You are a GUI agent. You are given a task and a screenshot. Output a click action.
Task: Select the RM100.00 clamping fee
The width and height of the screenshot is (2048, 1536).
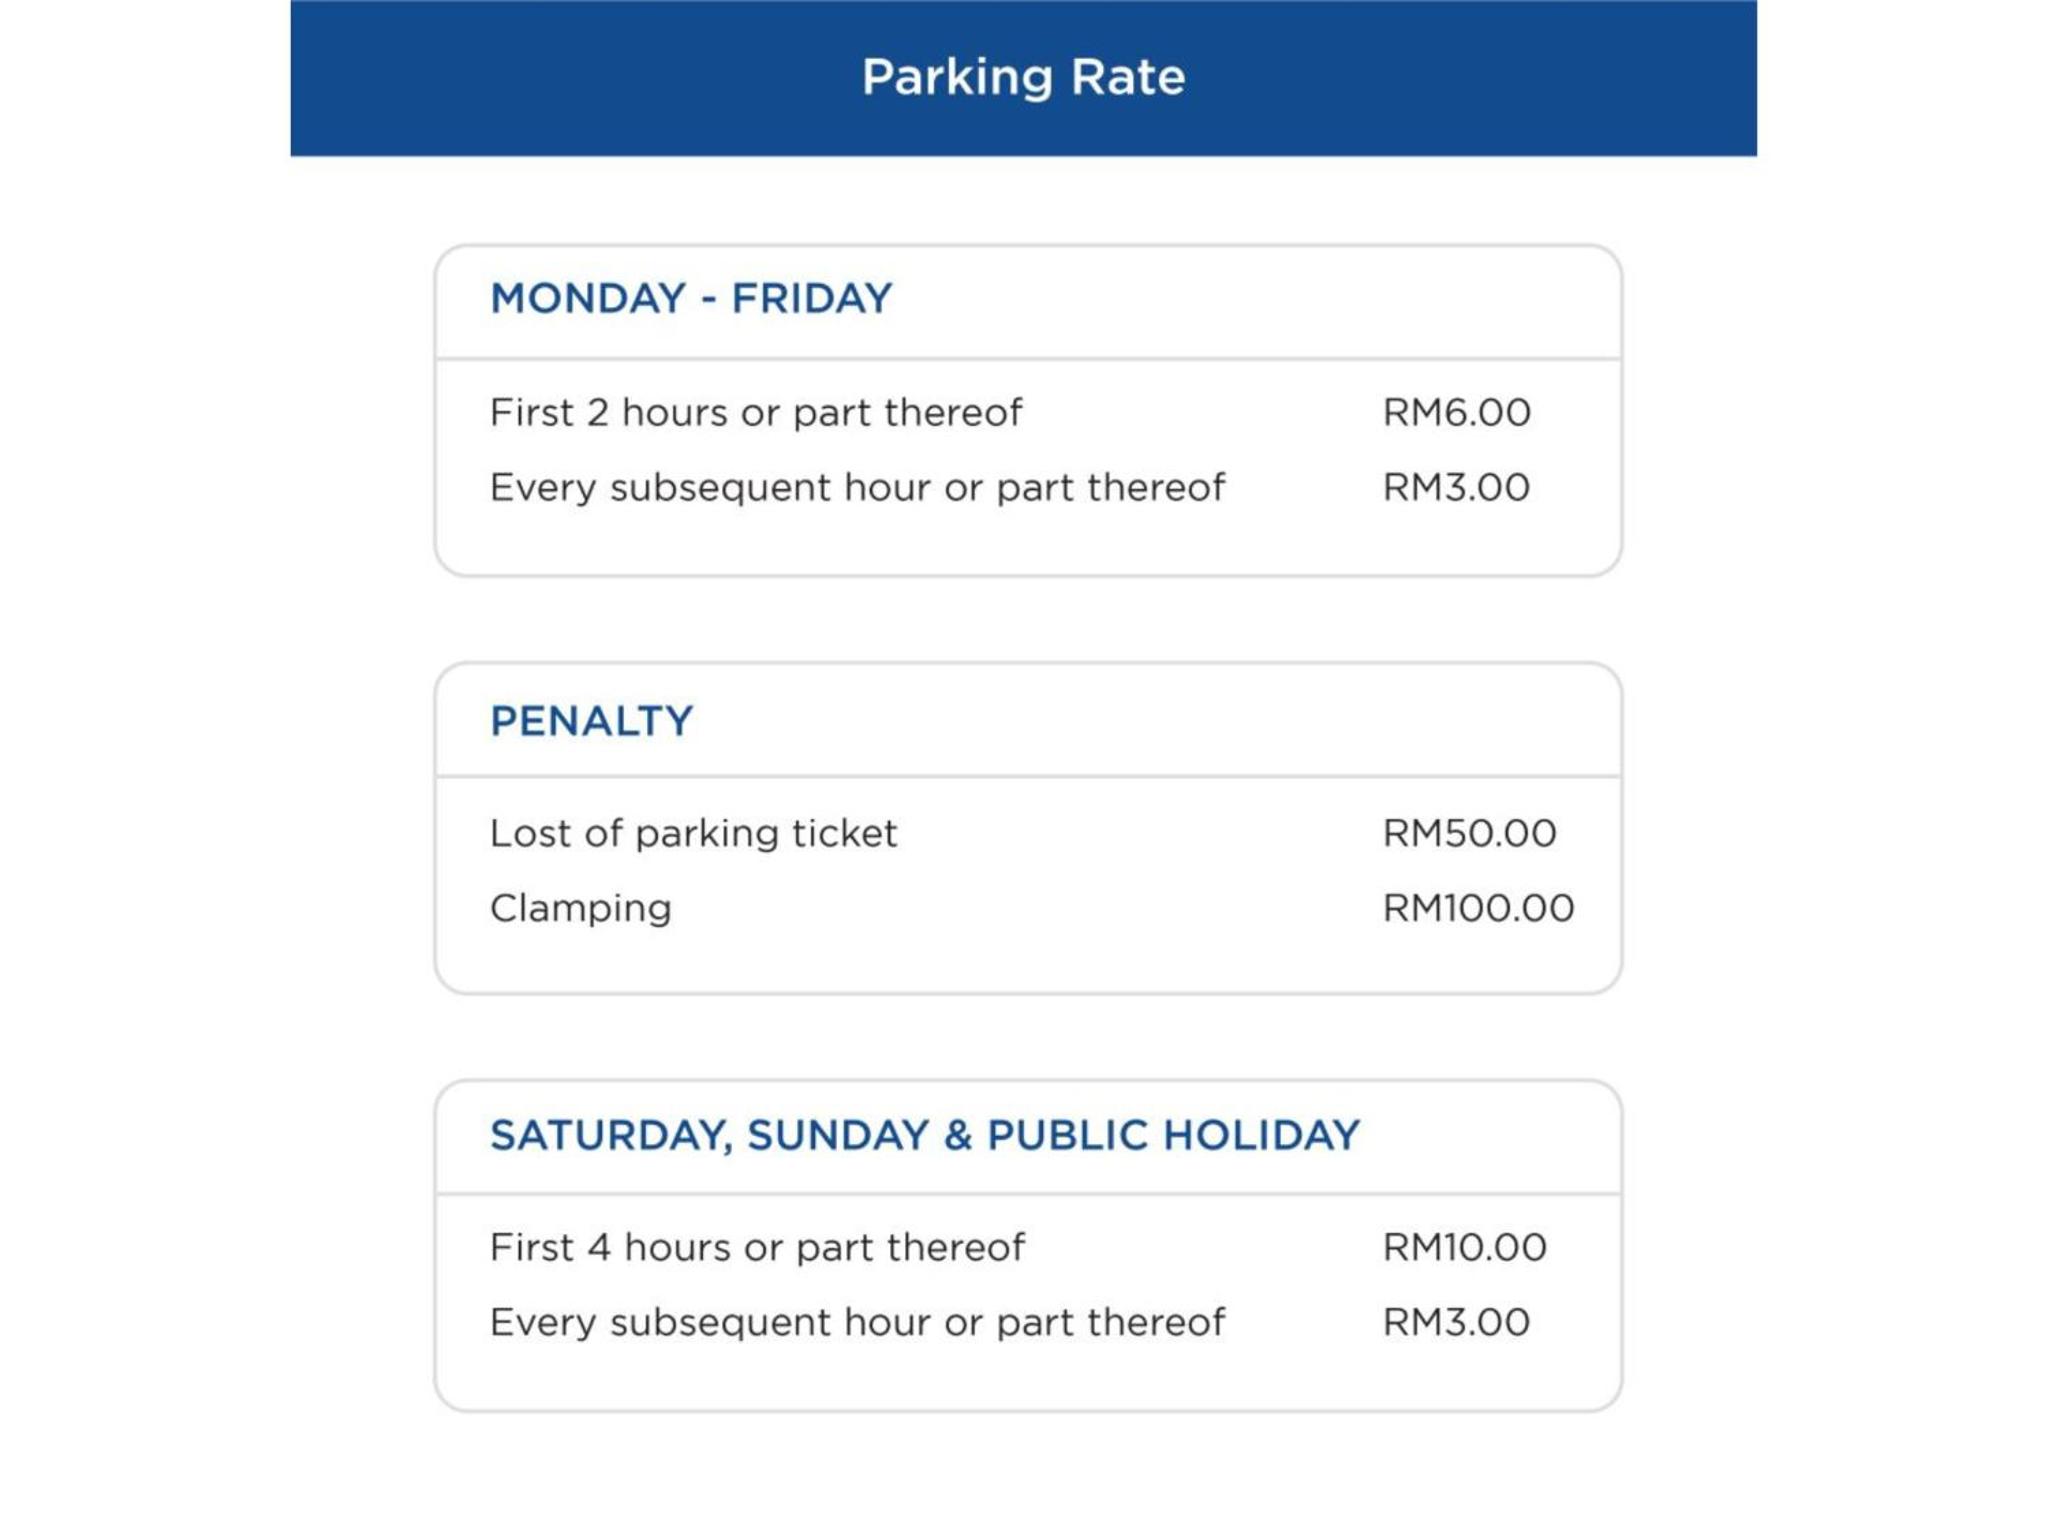[x=1478, y=908]
